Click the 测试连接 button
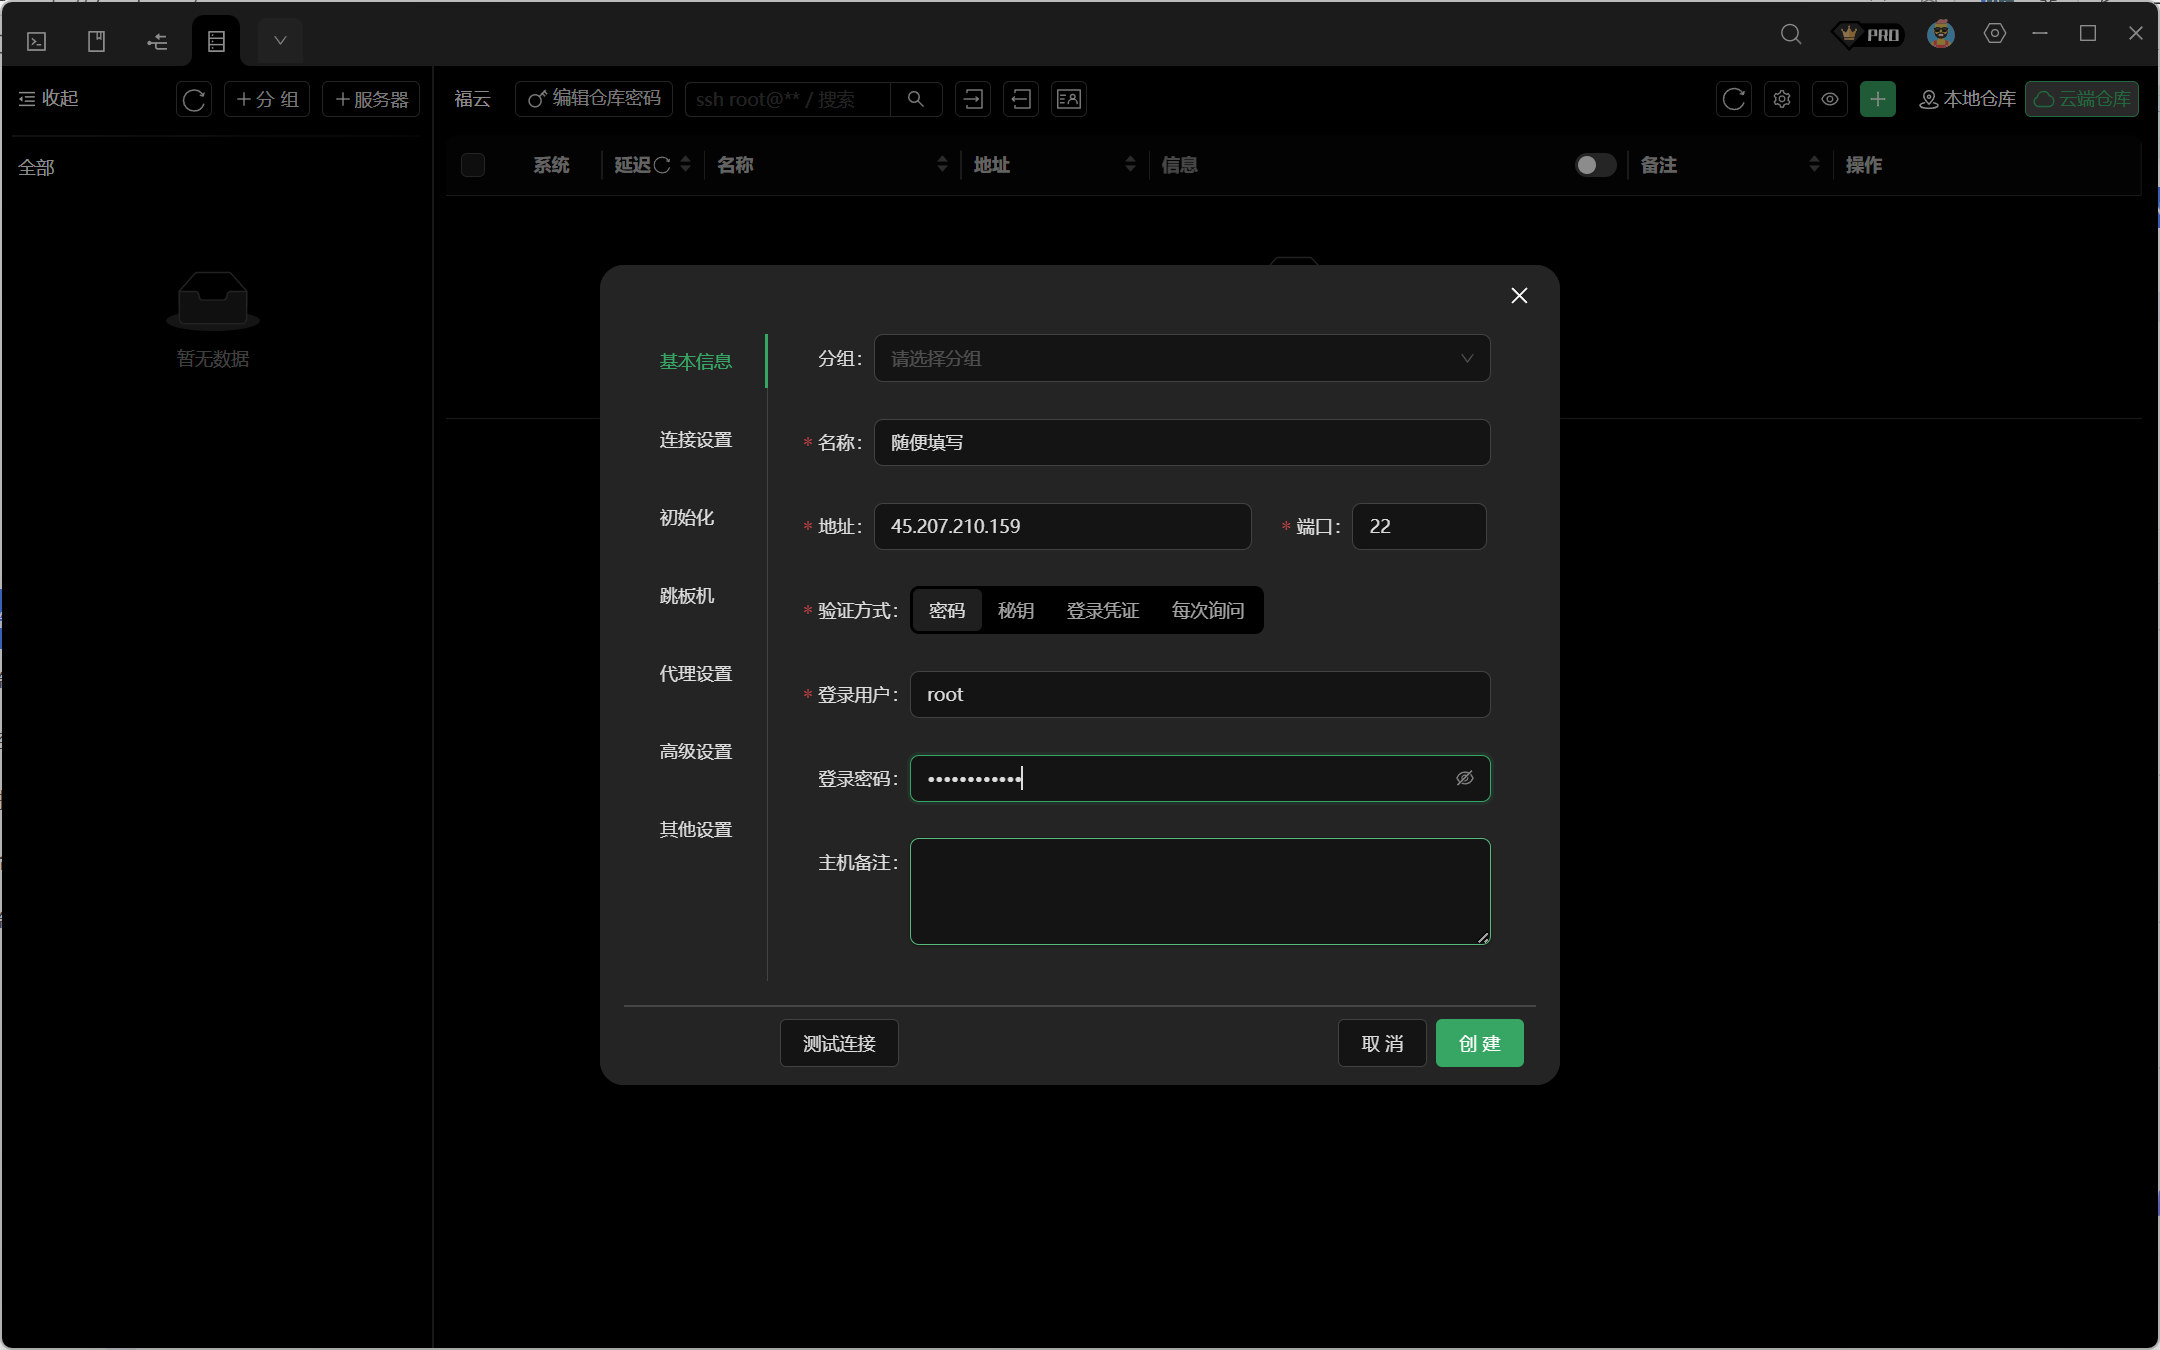This screenshot has width=2160, height=1350. coord(838,1043)
